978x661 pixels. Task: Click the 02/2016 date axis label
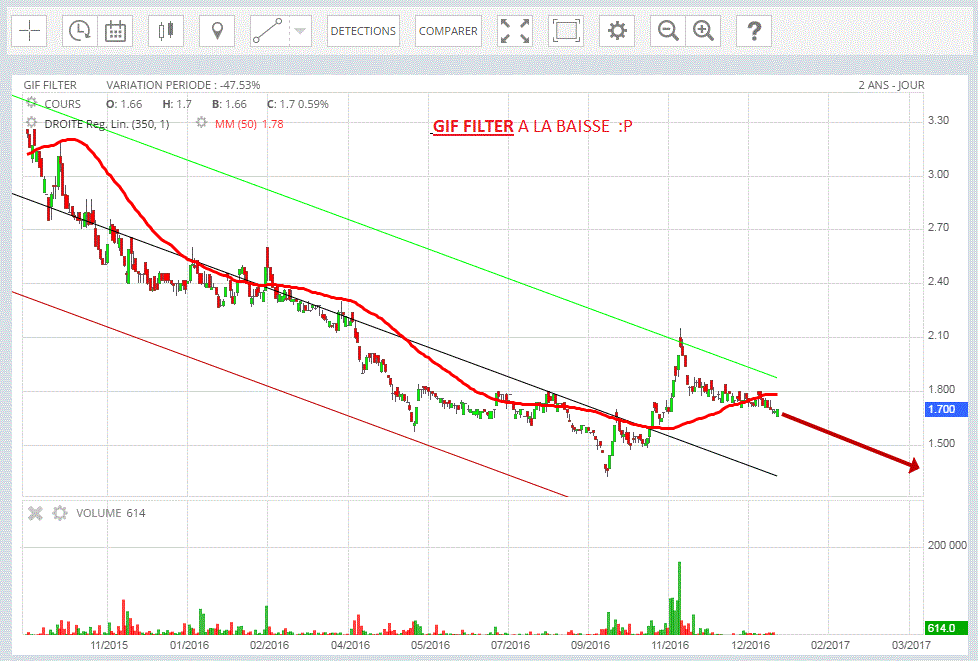pos(269,645)
